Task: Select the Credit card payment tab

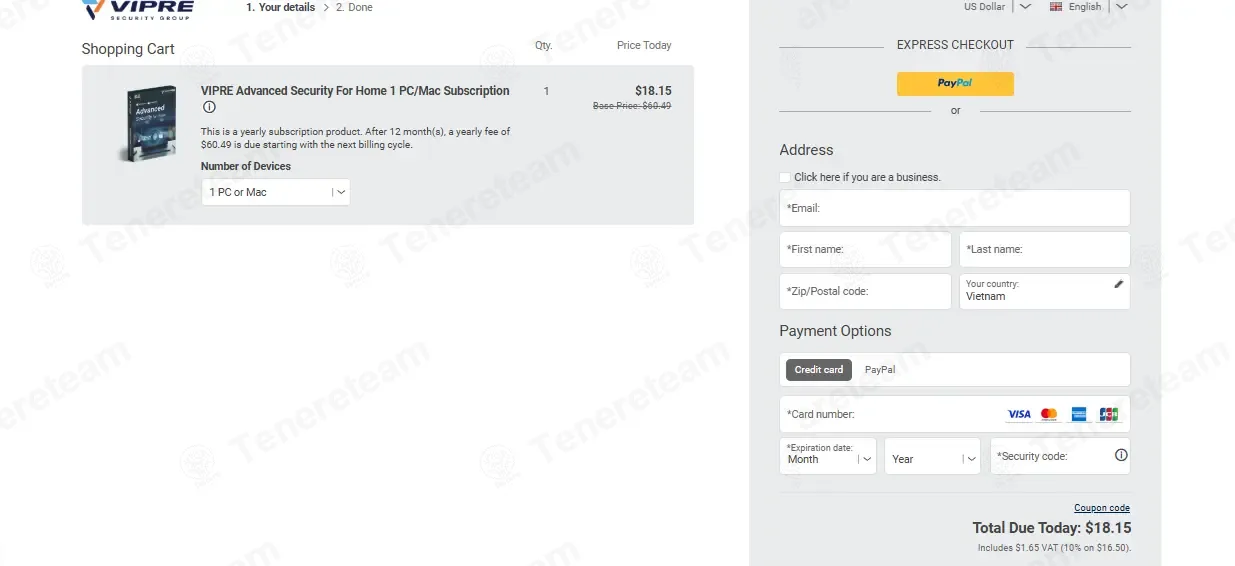Action: pos(819,370)
